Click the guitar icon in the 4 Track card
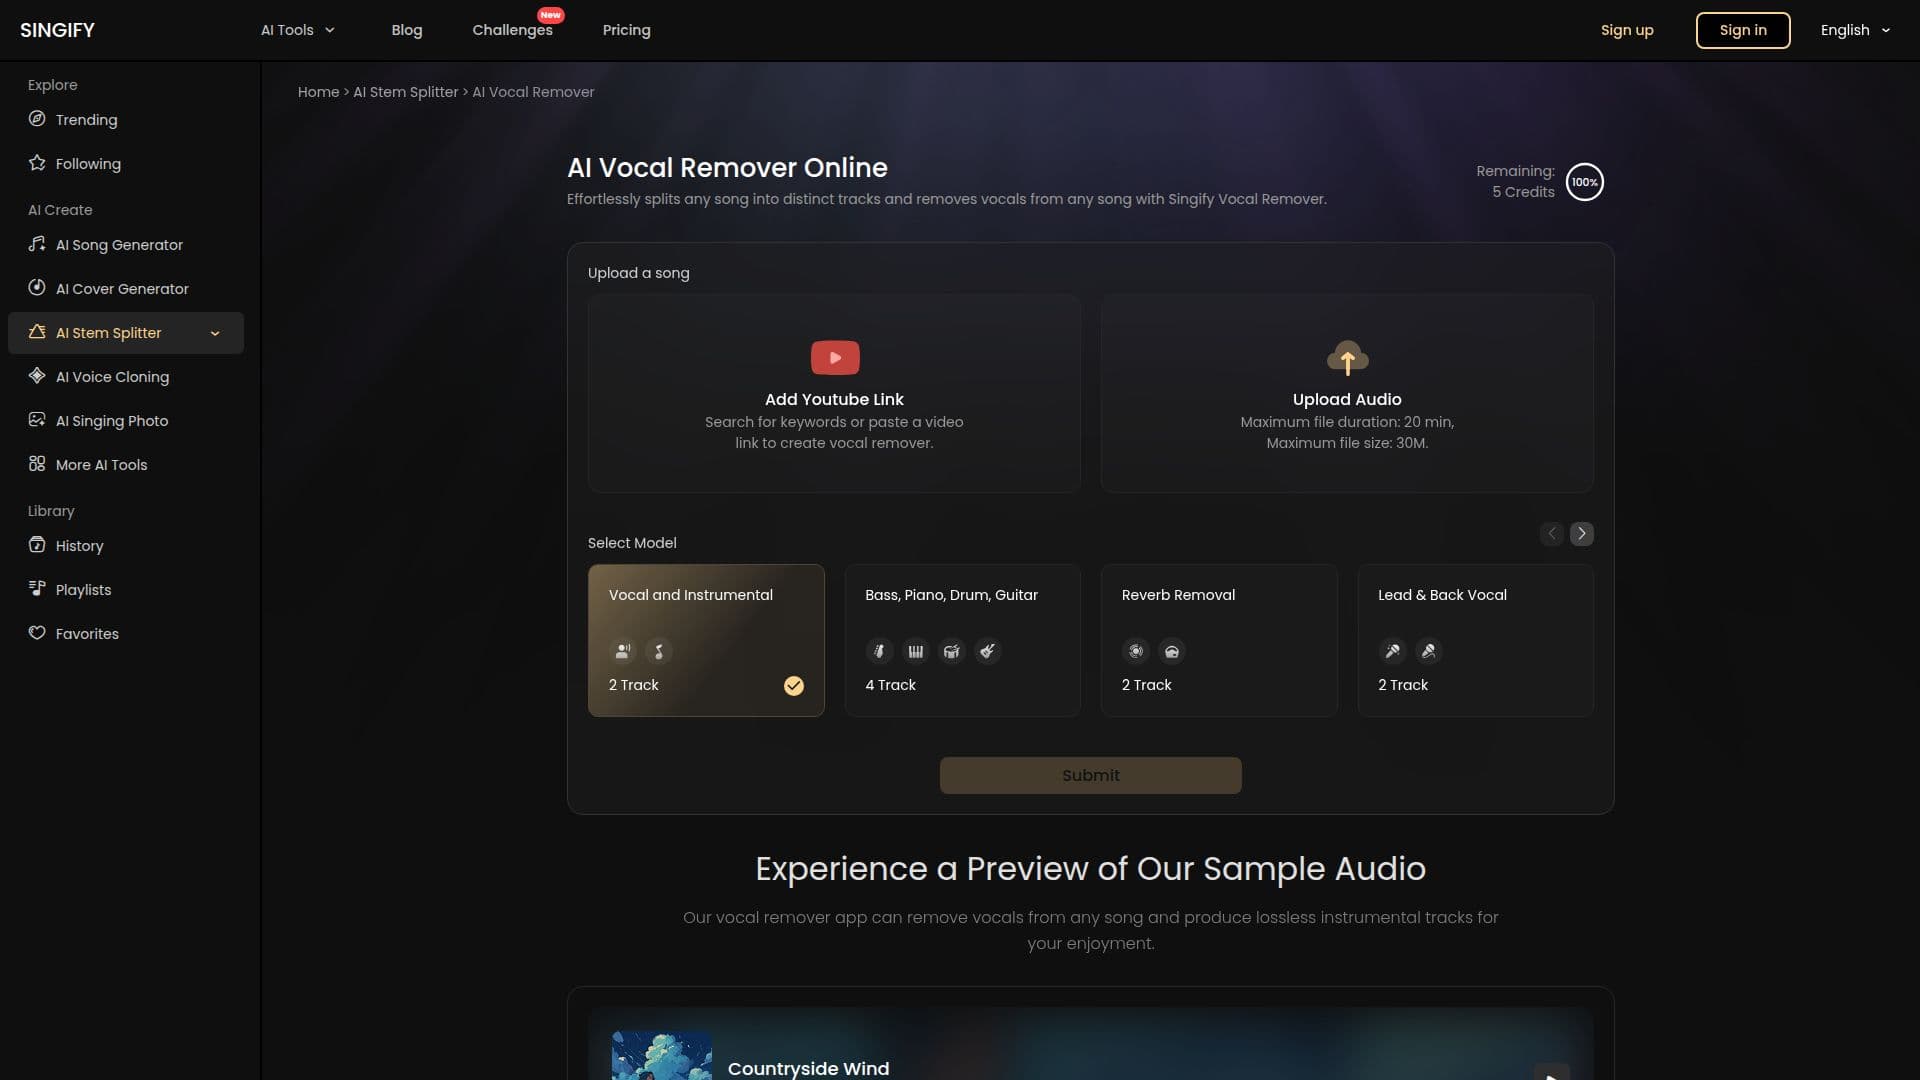 point(987,652)
